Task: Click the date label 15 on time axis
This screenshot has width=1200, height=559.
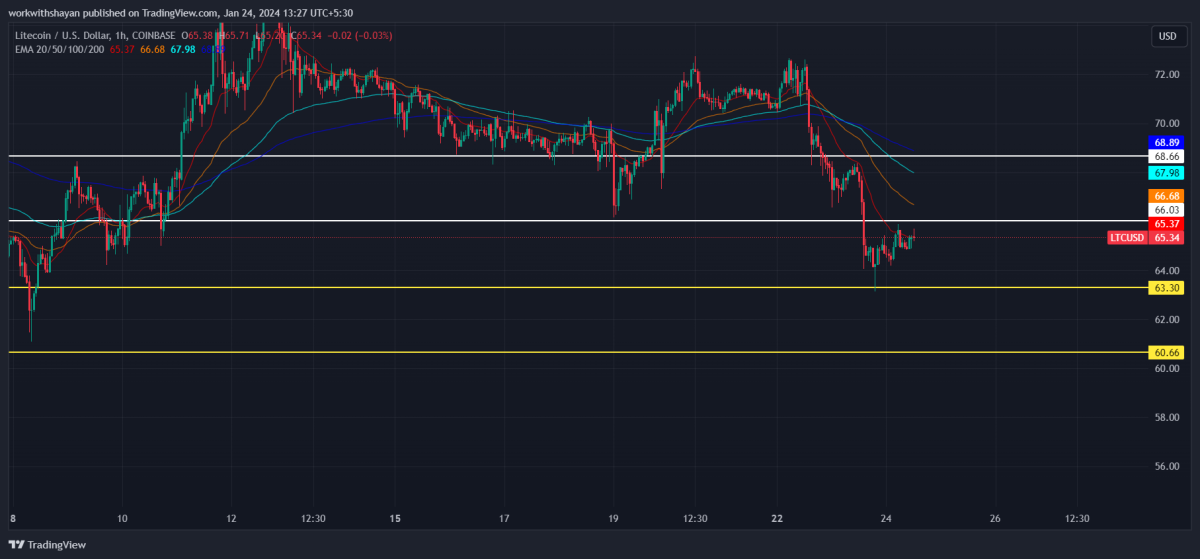Action: 395,519
